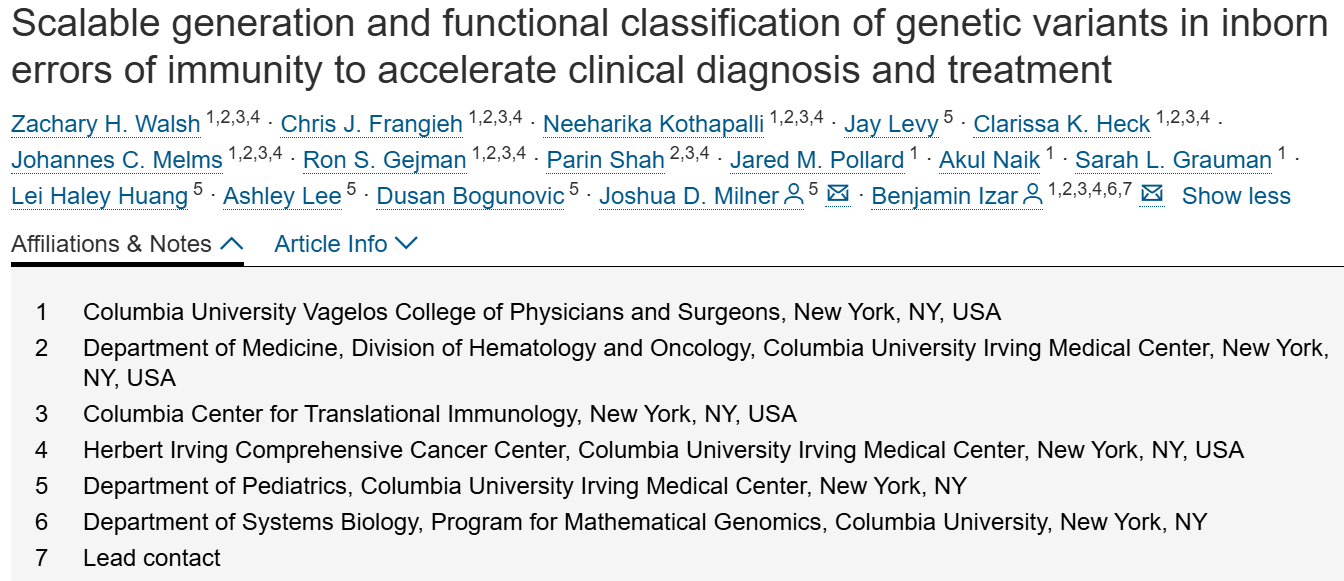
Task: View Ron S. Gejman author info
Action: click(x=384, y=160)
